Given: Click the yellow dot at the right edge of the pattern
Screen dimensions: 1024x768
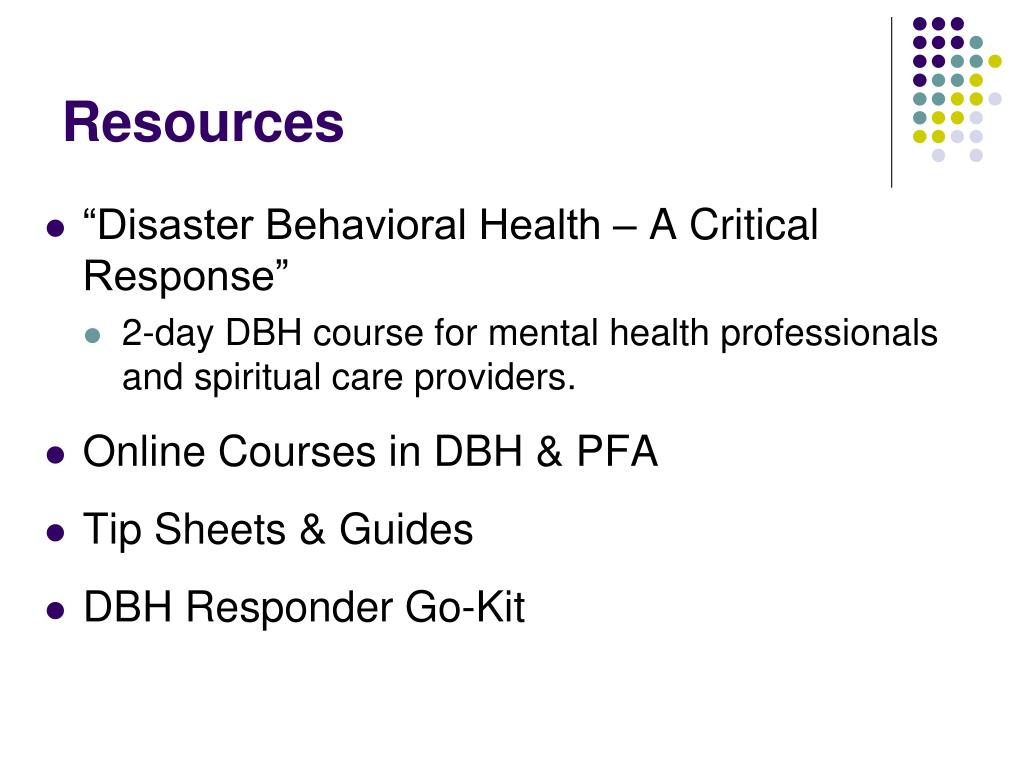Looking at the screenshot, I should pos(995,61).
